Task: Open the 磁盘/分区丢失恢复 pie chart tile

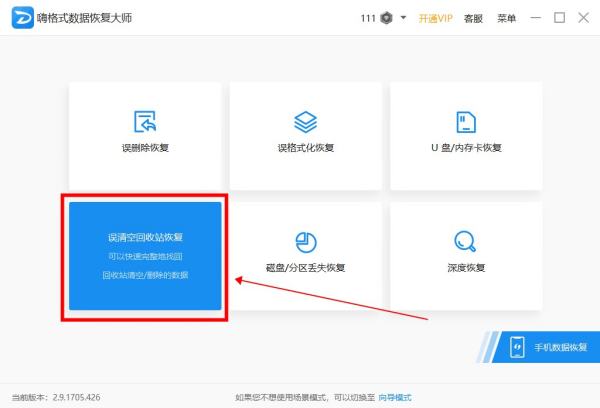Action: coord(305,254)
